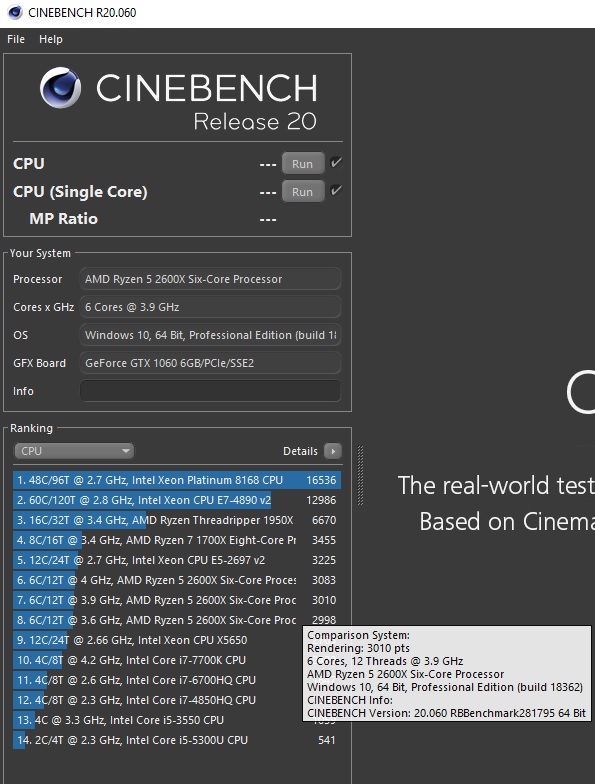This screenshot has width=595, height=784.
Task: Click the Cinebench logo sphere icon
Action: click(60, 88)
